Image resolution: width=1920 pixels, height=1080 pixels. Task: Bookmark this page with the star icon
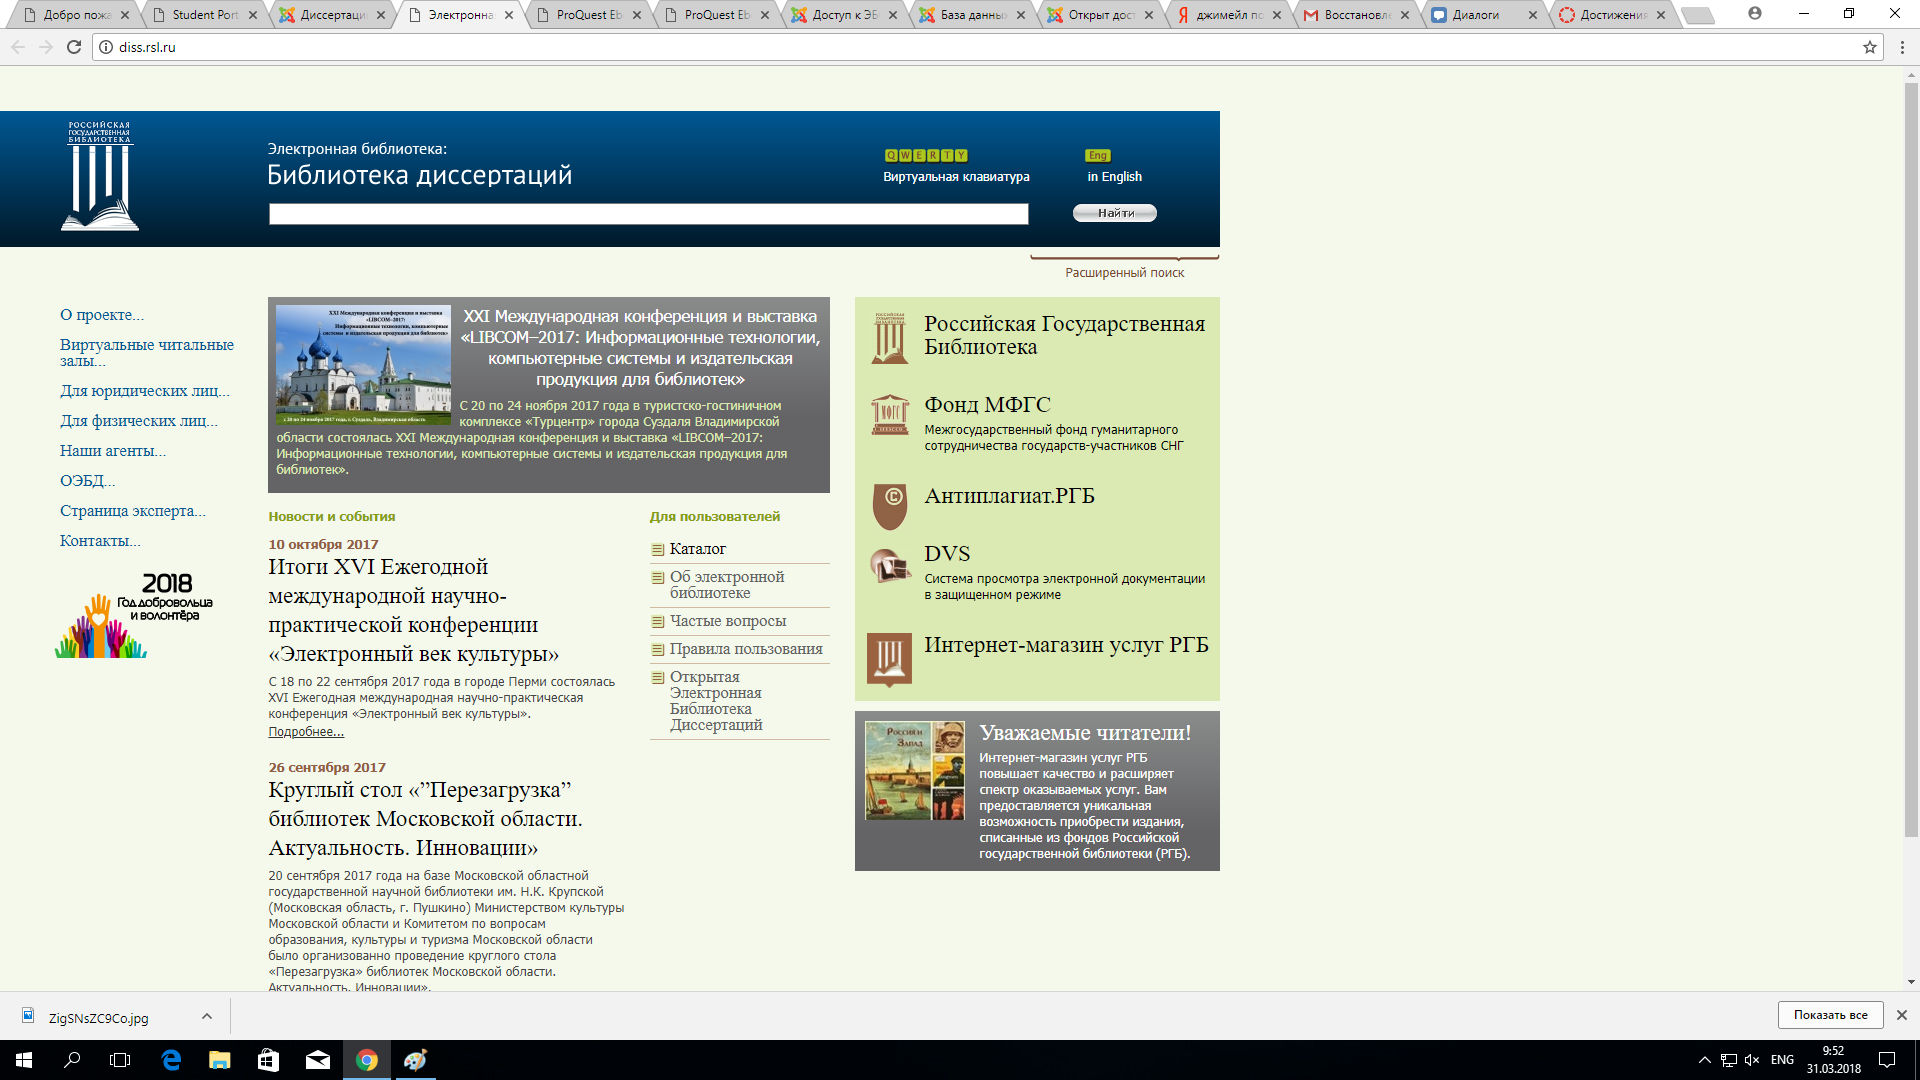(1869, 47)
